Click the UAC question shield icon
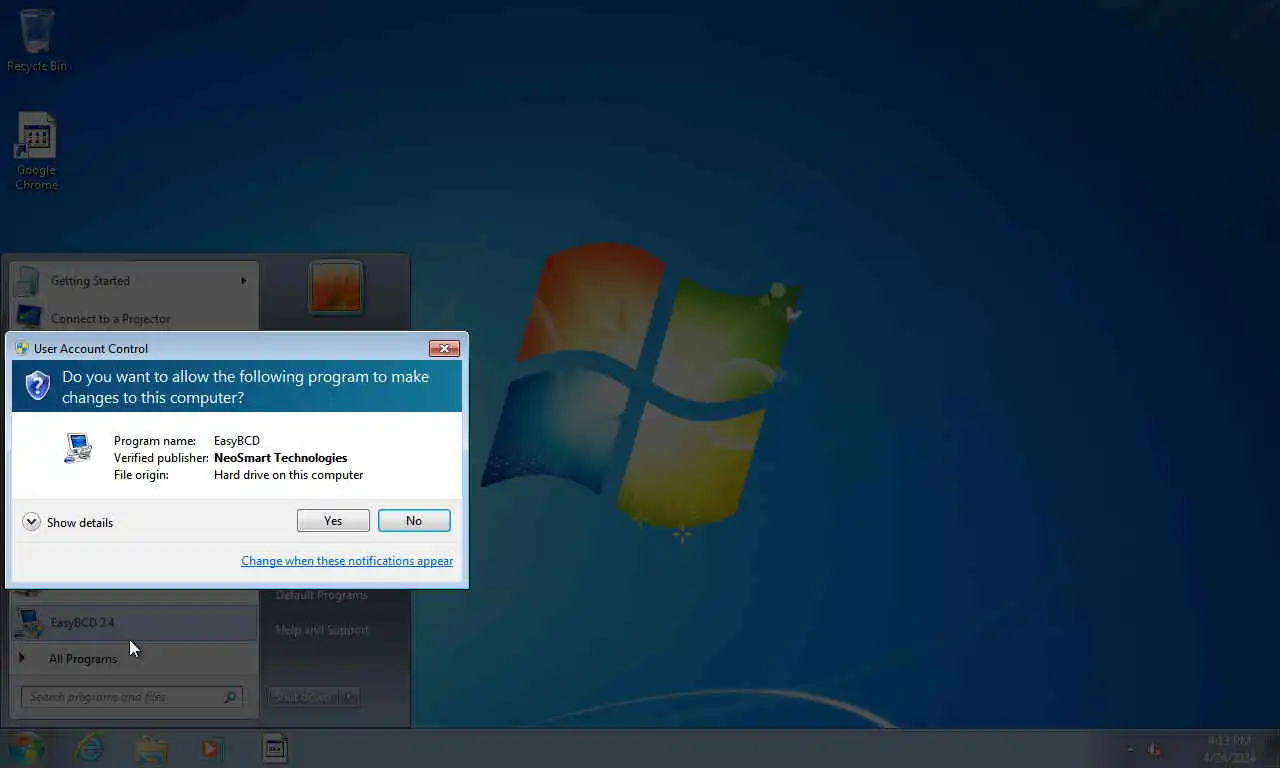Image resolution: width=1280 pixels, height=768 pixels. coord(38,386)
